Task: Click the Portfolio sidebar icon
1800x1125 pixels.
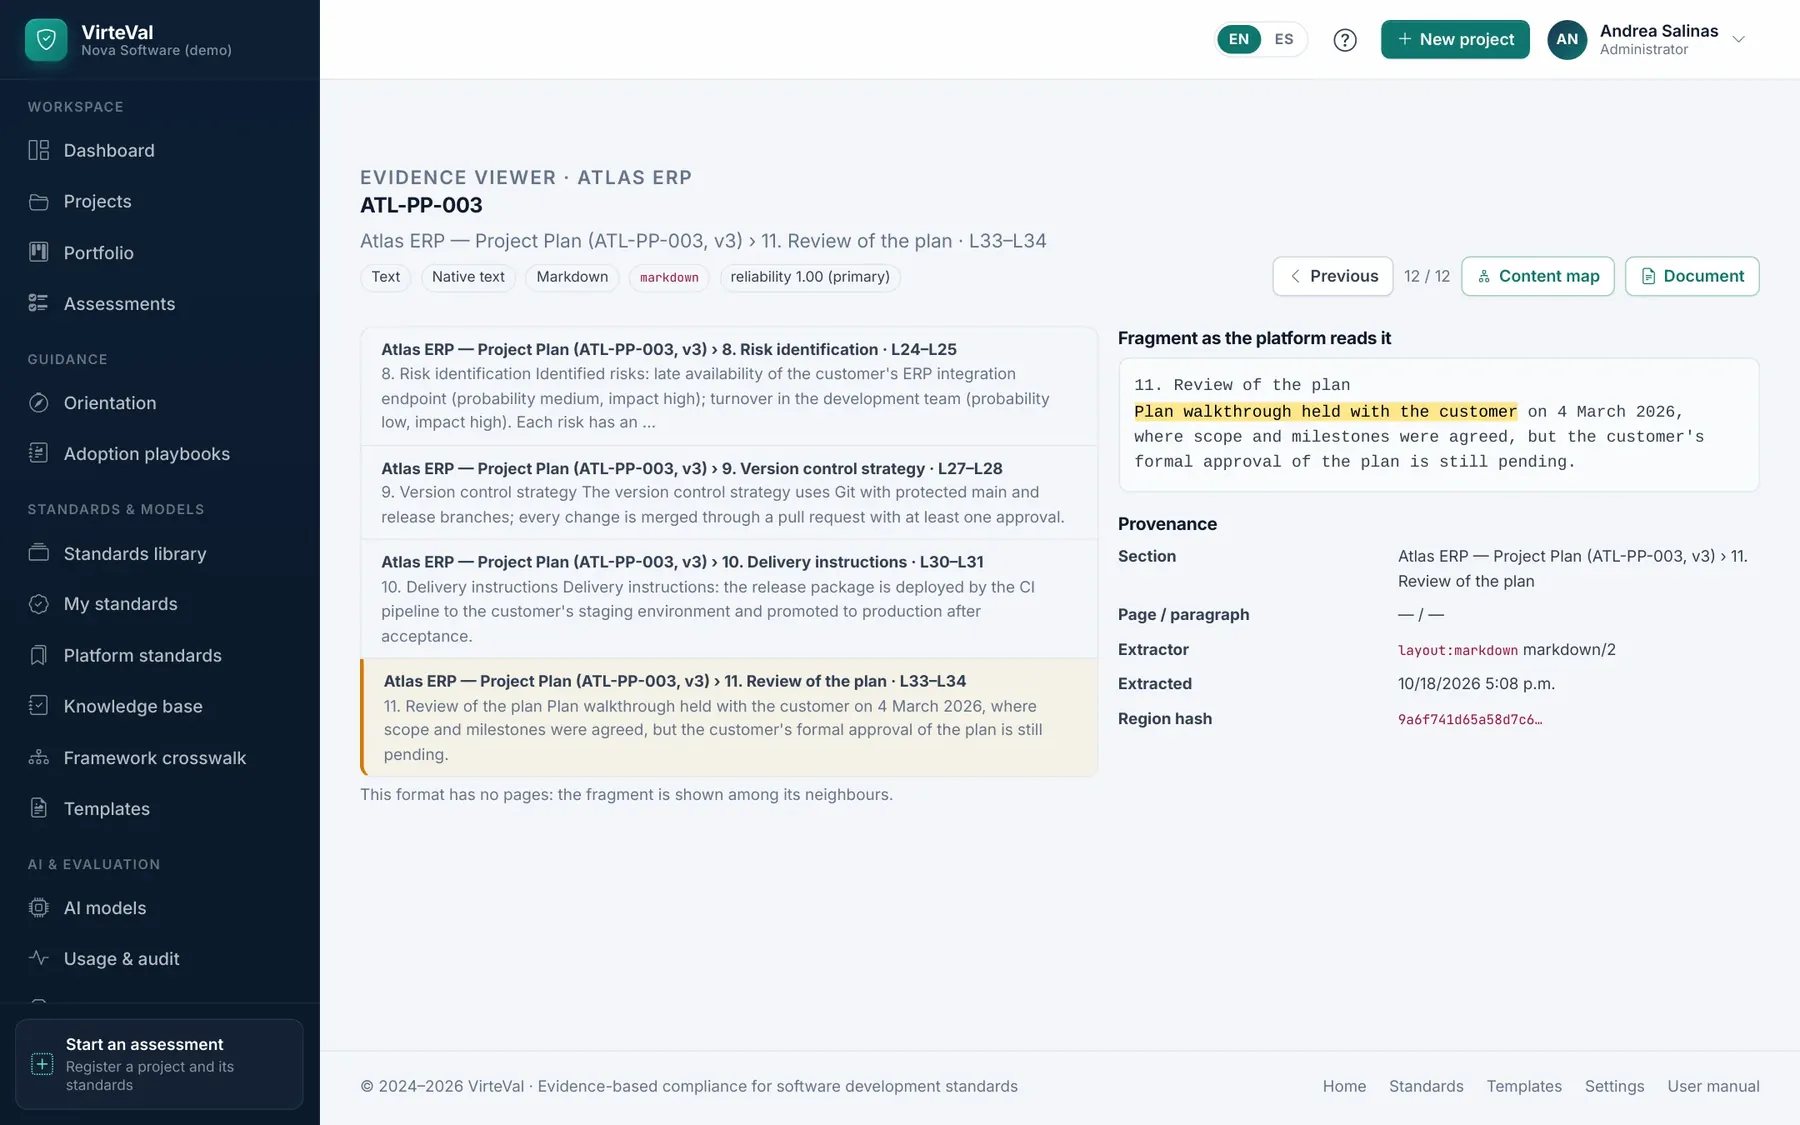Action: pos(39,252)
